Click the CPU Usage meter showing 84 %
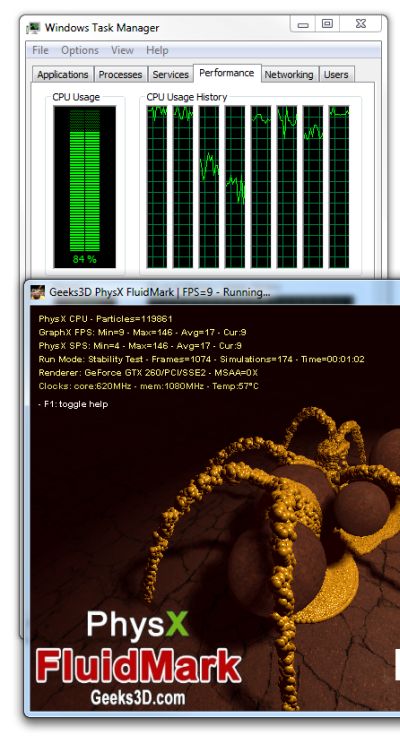The height and width of the screenshot is (744, 400). [84, 187]
